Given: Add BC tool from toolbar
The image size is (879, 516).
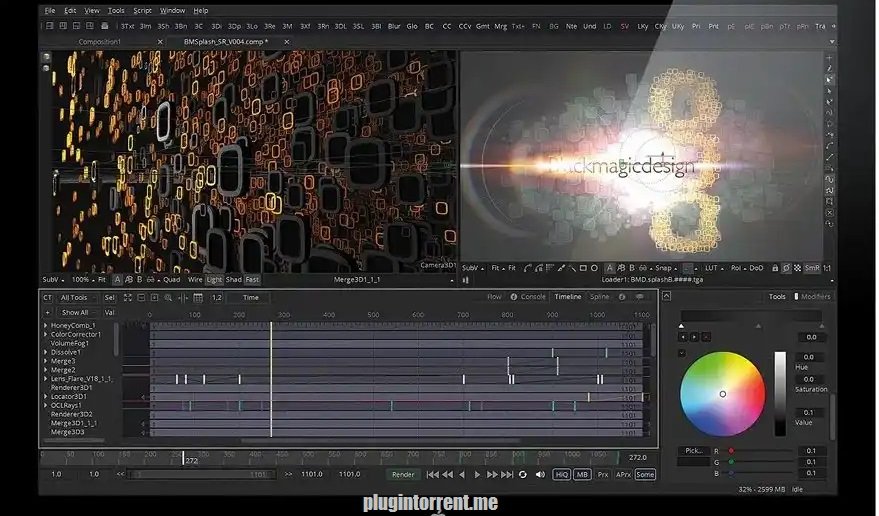Looking at the screenshot, I should (x=429, y=26).
